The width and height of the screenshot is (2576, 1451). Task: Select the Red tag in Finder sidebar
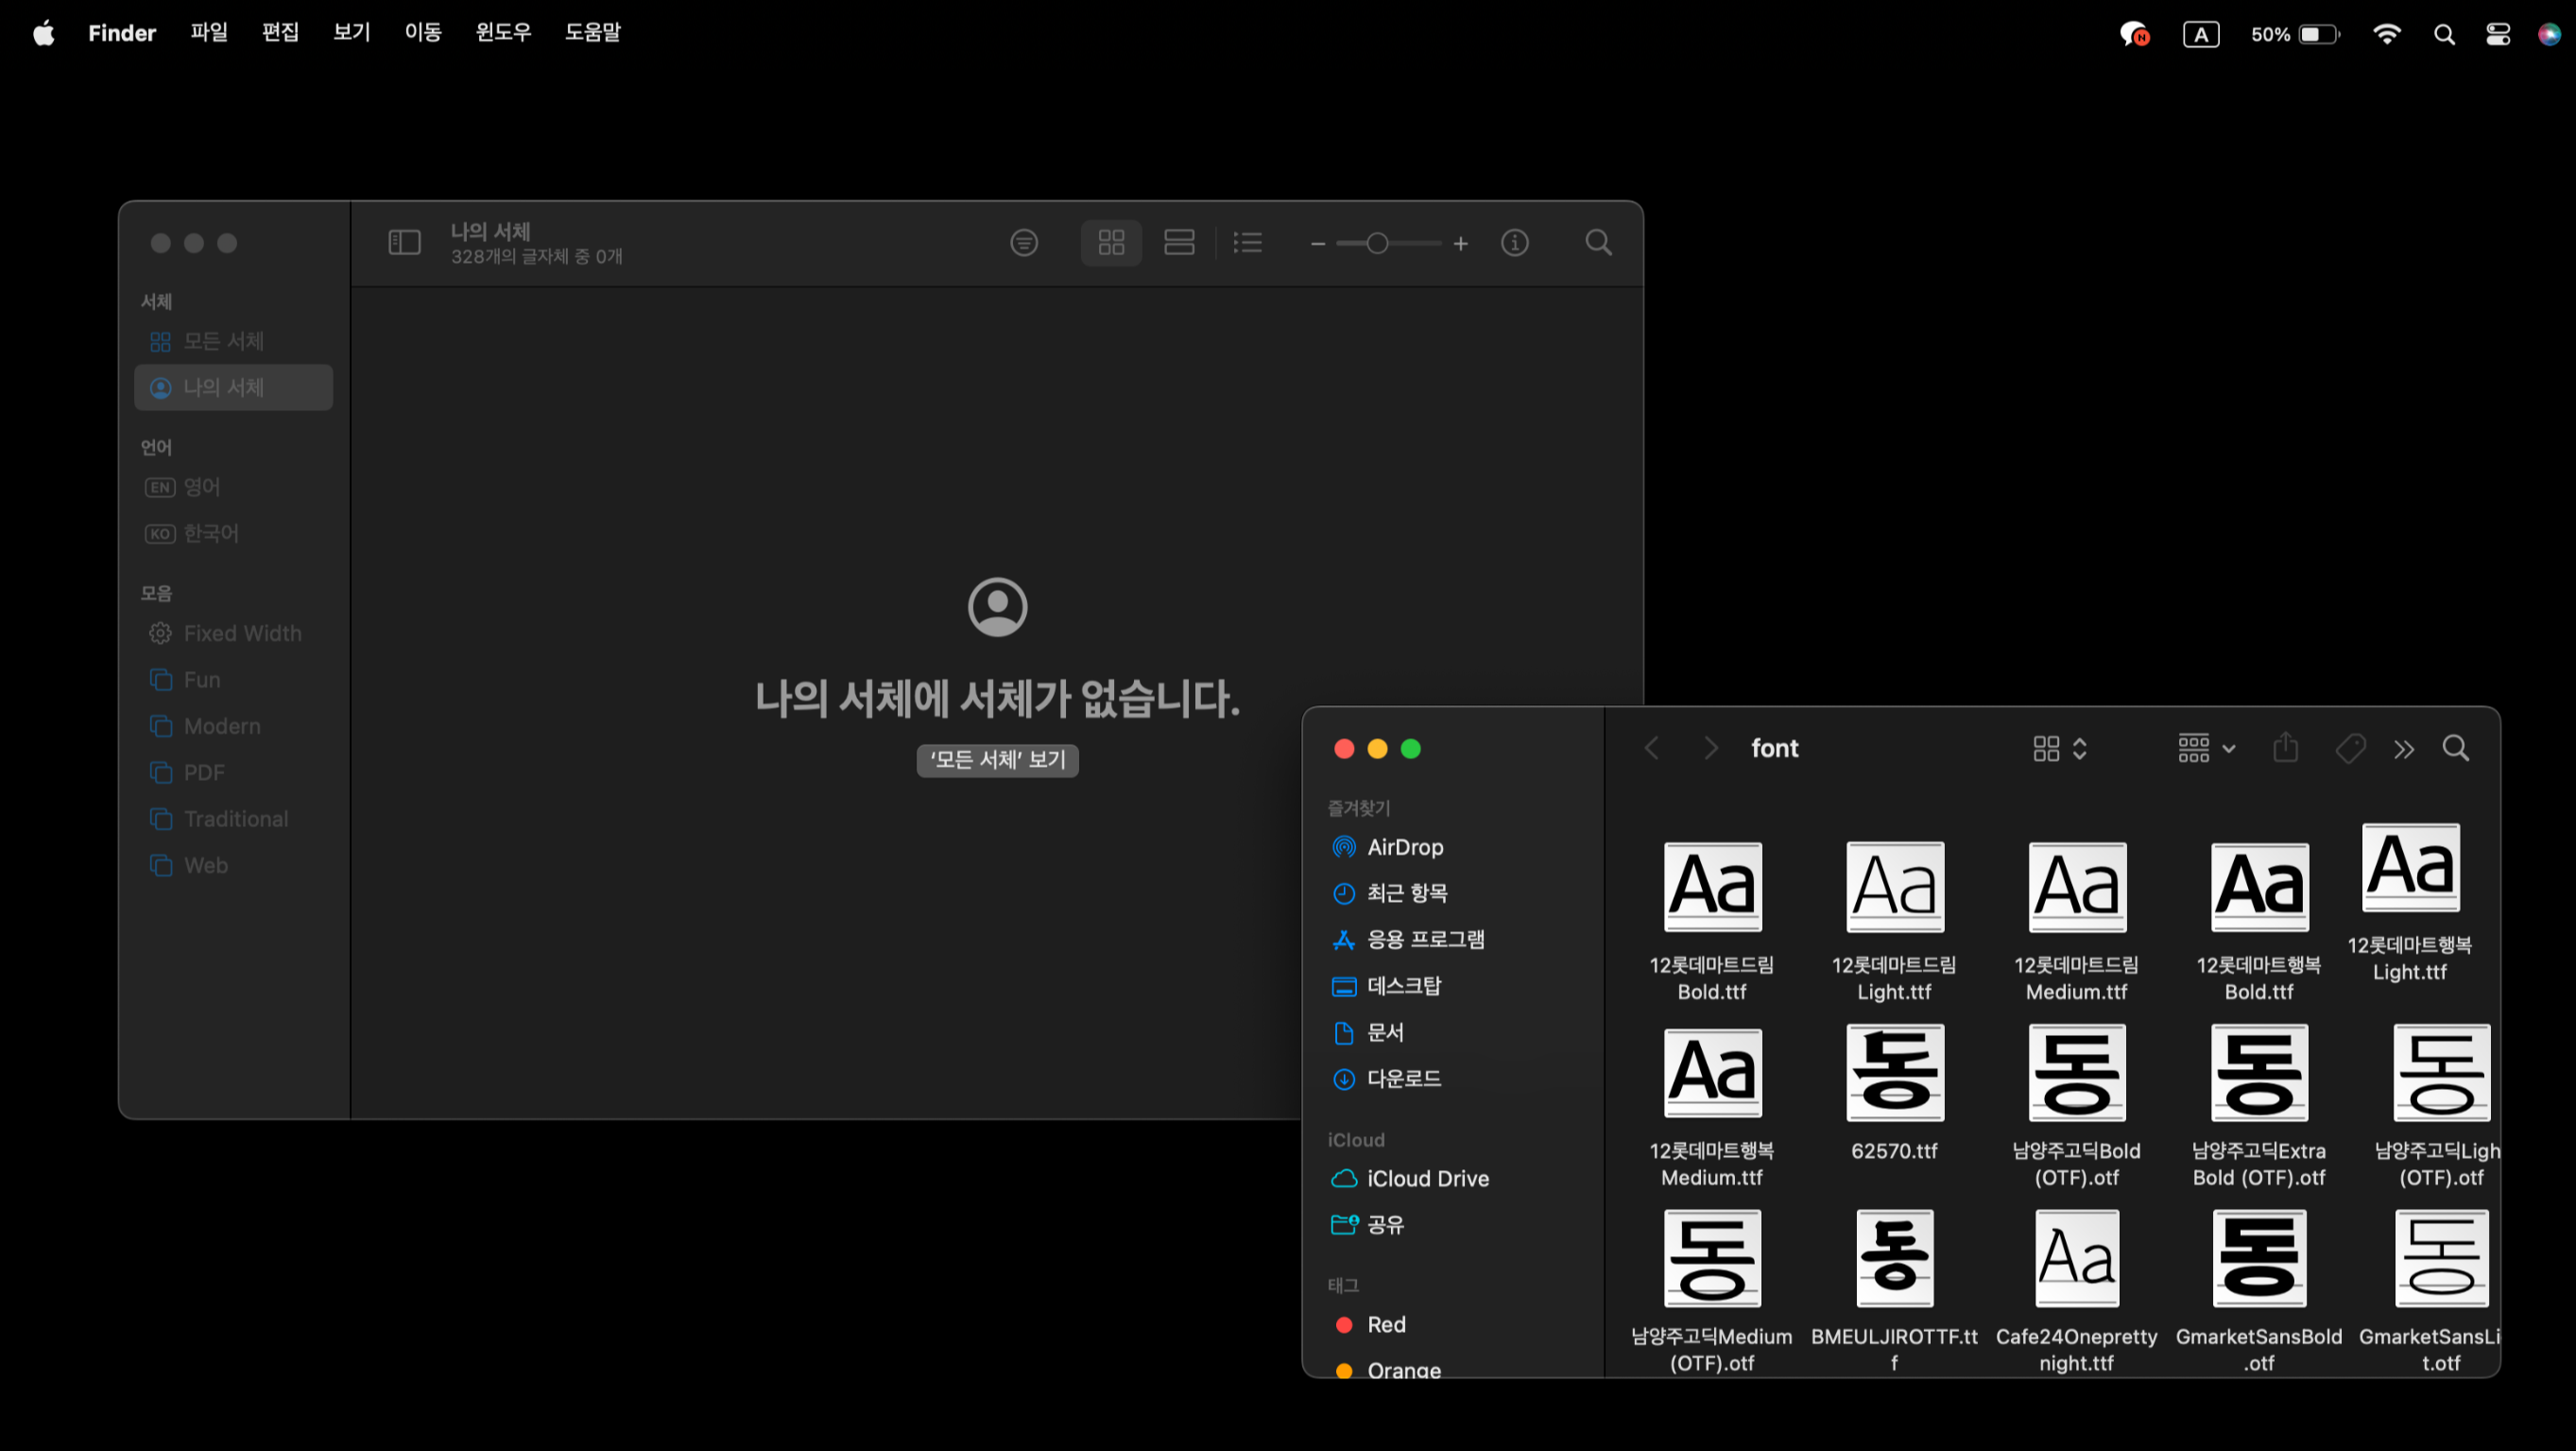point(1455,1324)
